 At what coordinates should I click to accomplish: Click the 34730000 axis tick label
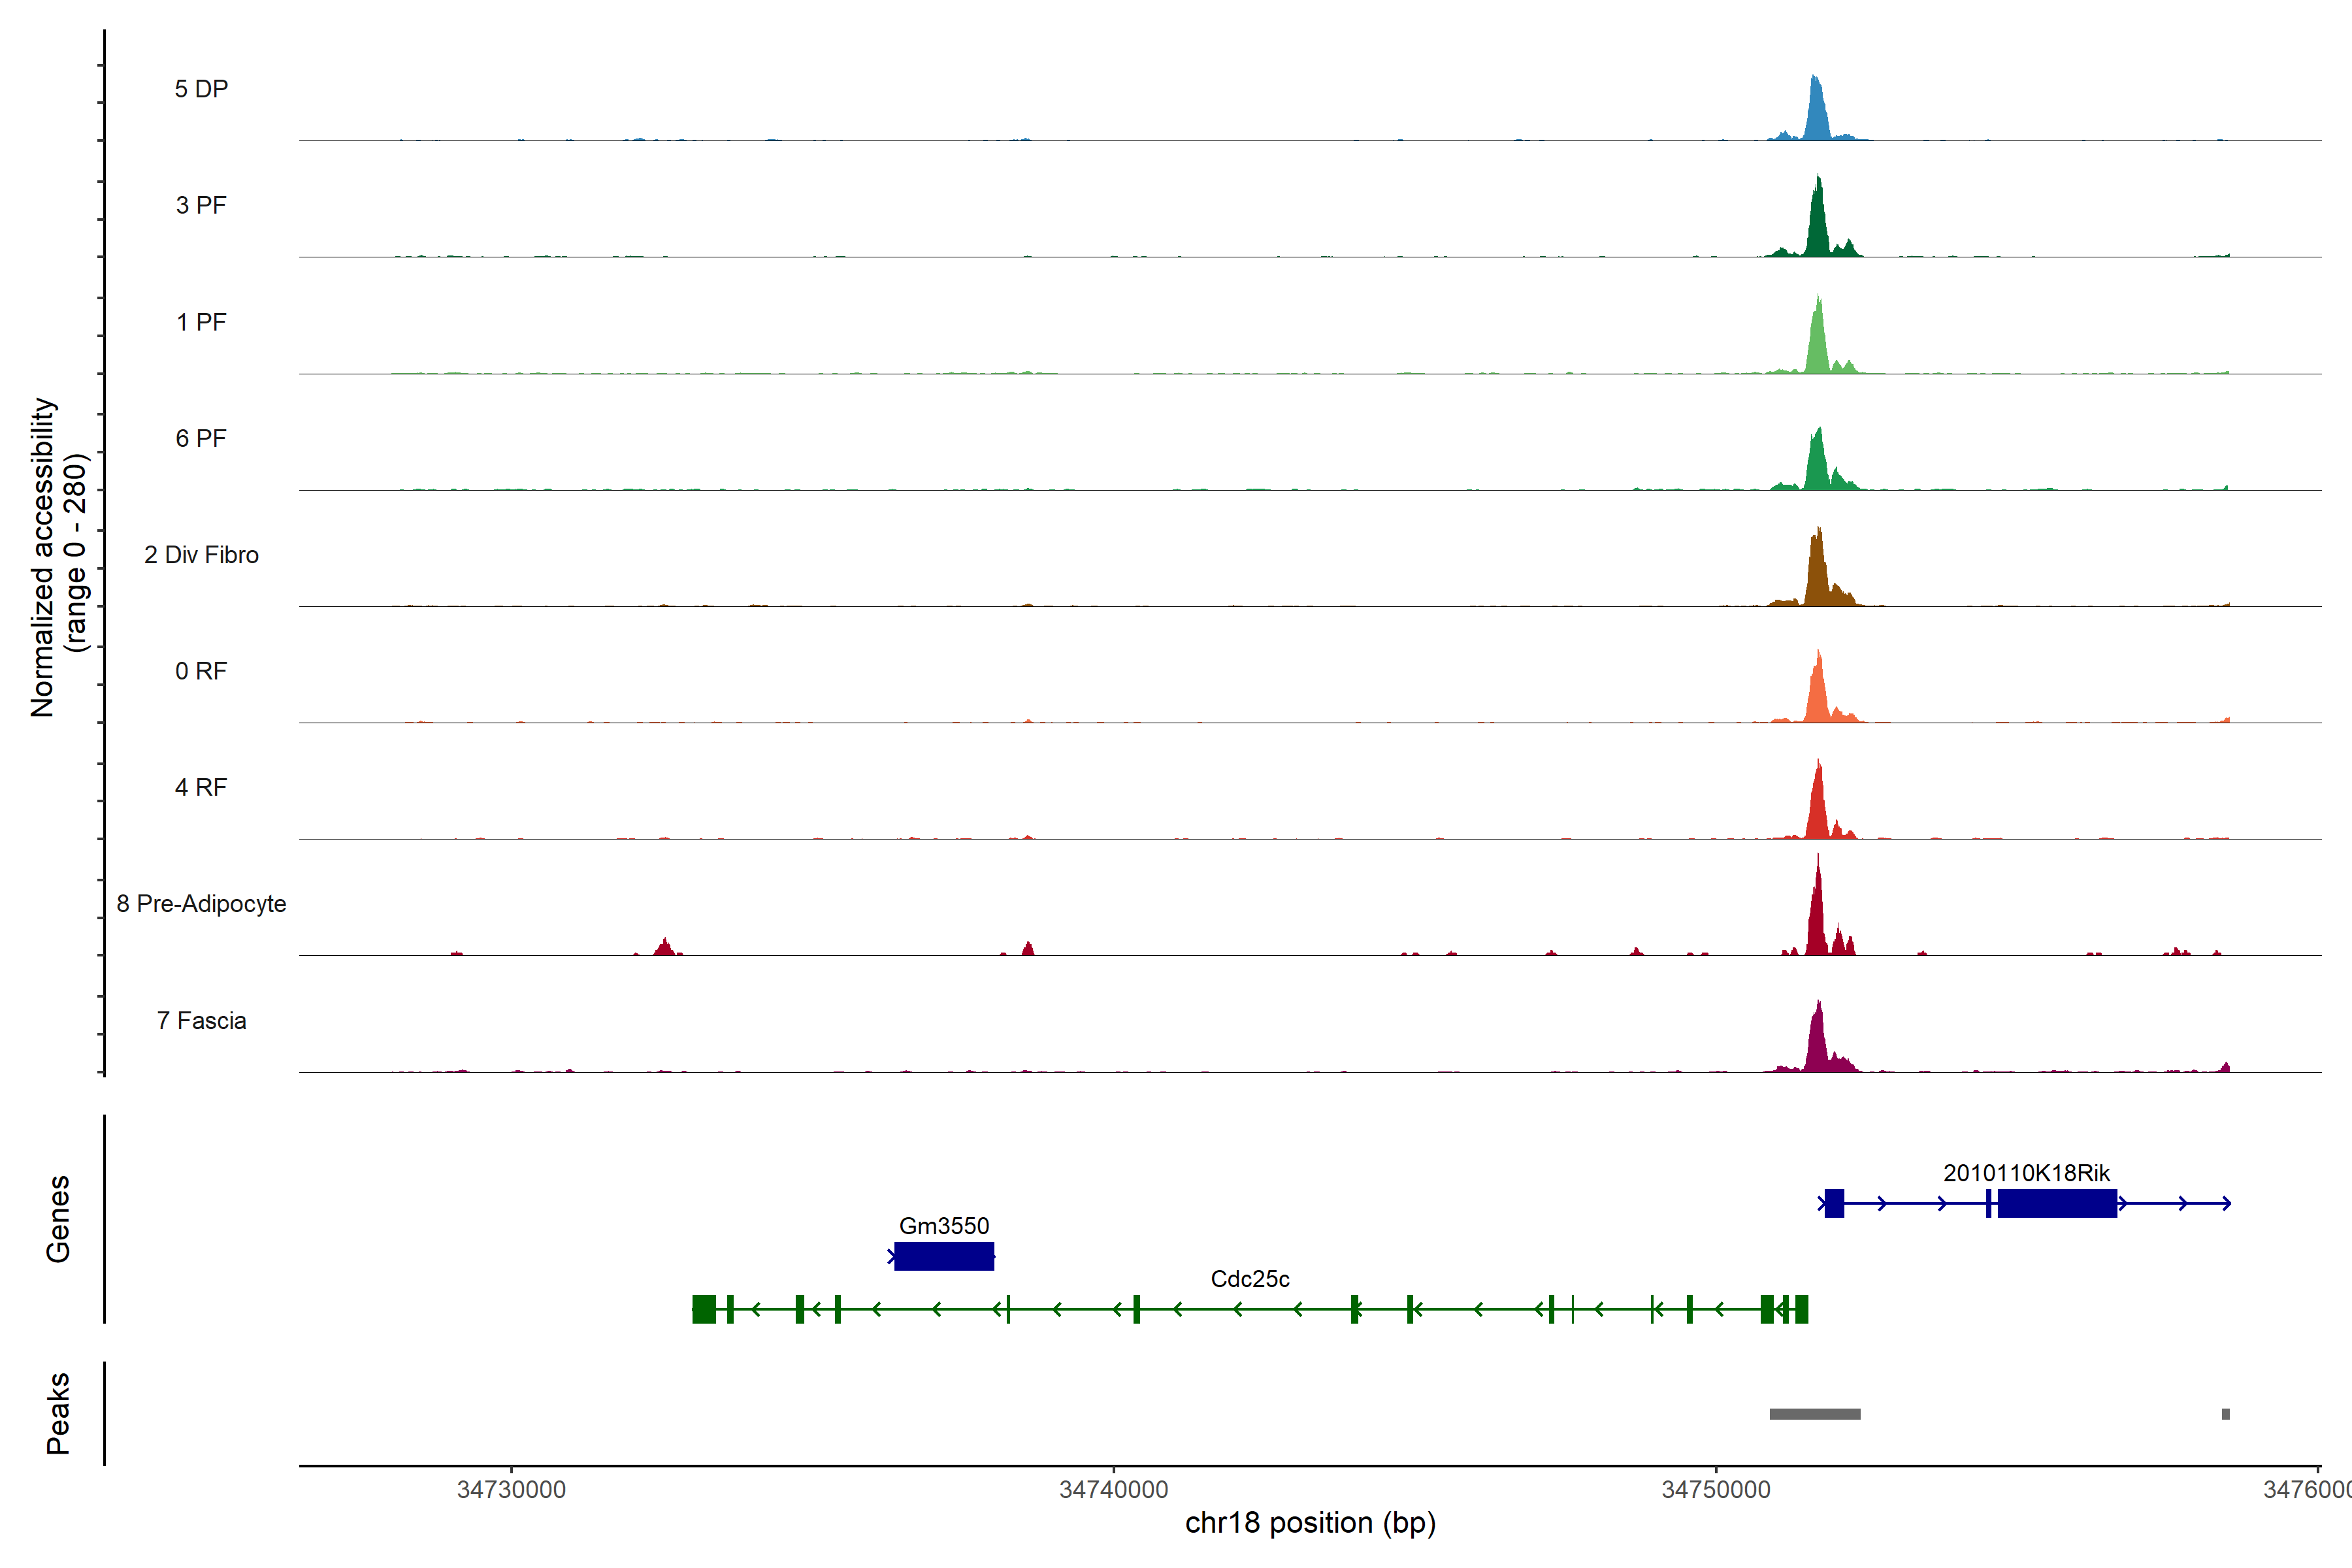coord(511,1490)
